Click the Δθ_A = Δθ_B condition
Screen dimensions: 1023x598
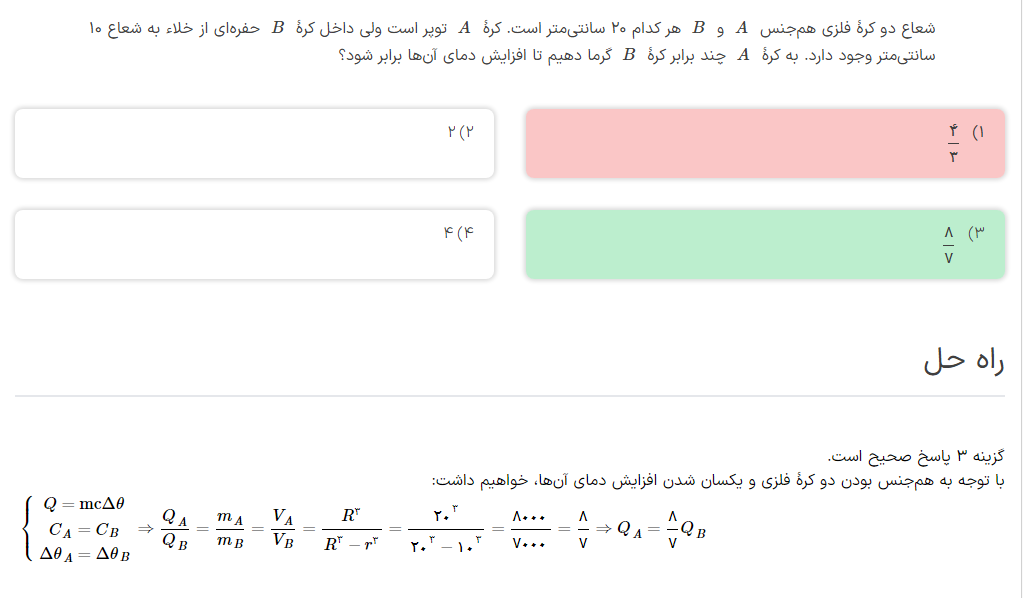tap(85, 555)
